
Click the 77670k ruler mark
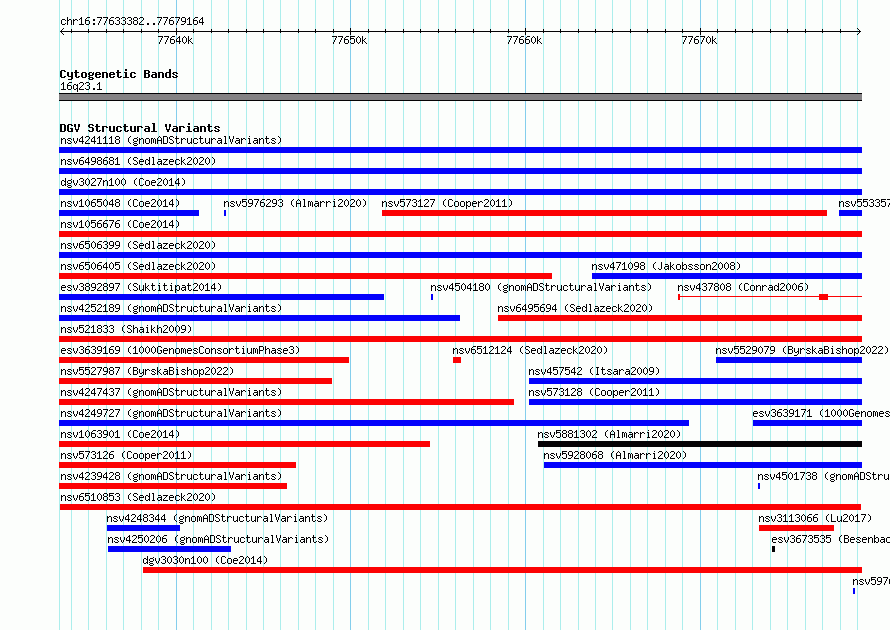pos(699,40)
